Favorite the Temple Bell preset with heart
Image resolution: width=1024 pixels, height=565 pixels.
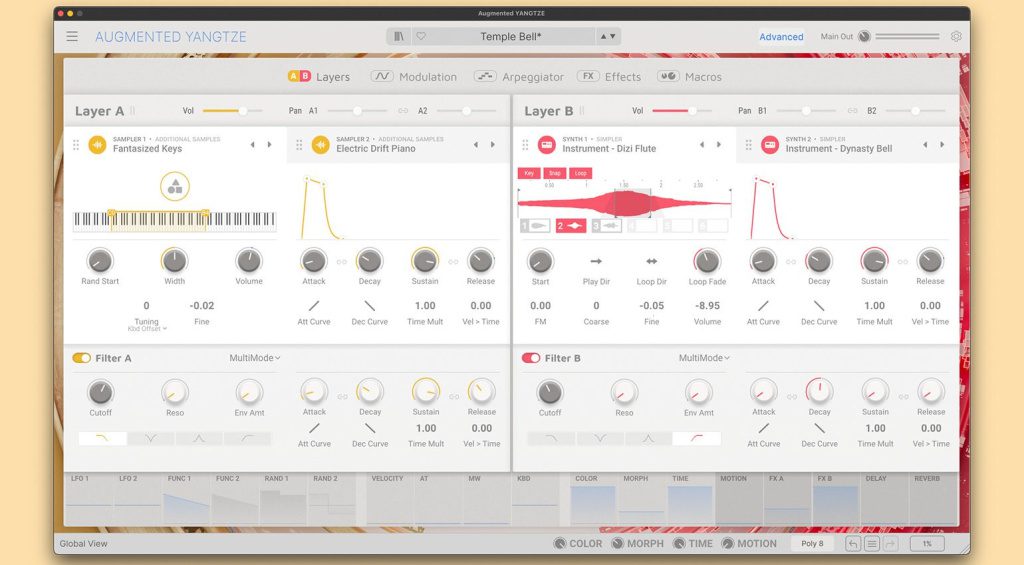pos(421,37)
